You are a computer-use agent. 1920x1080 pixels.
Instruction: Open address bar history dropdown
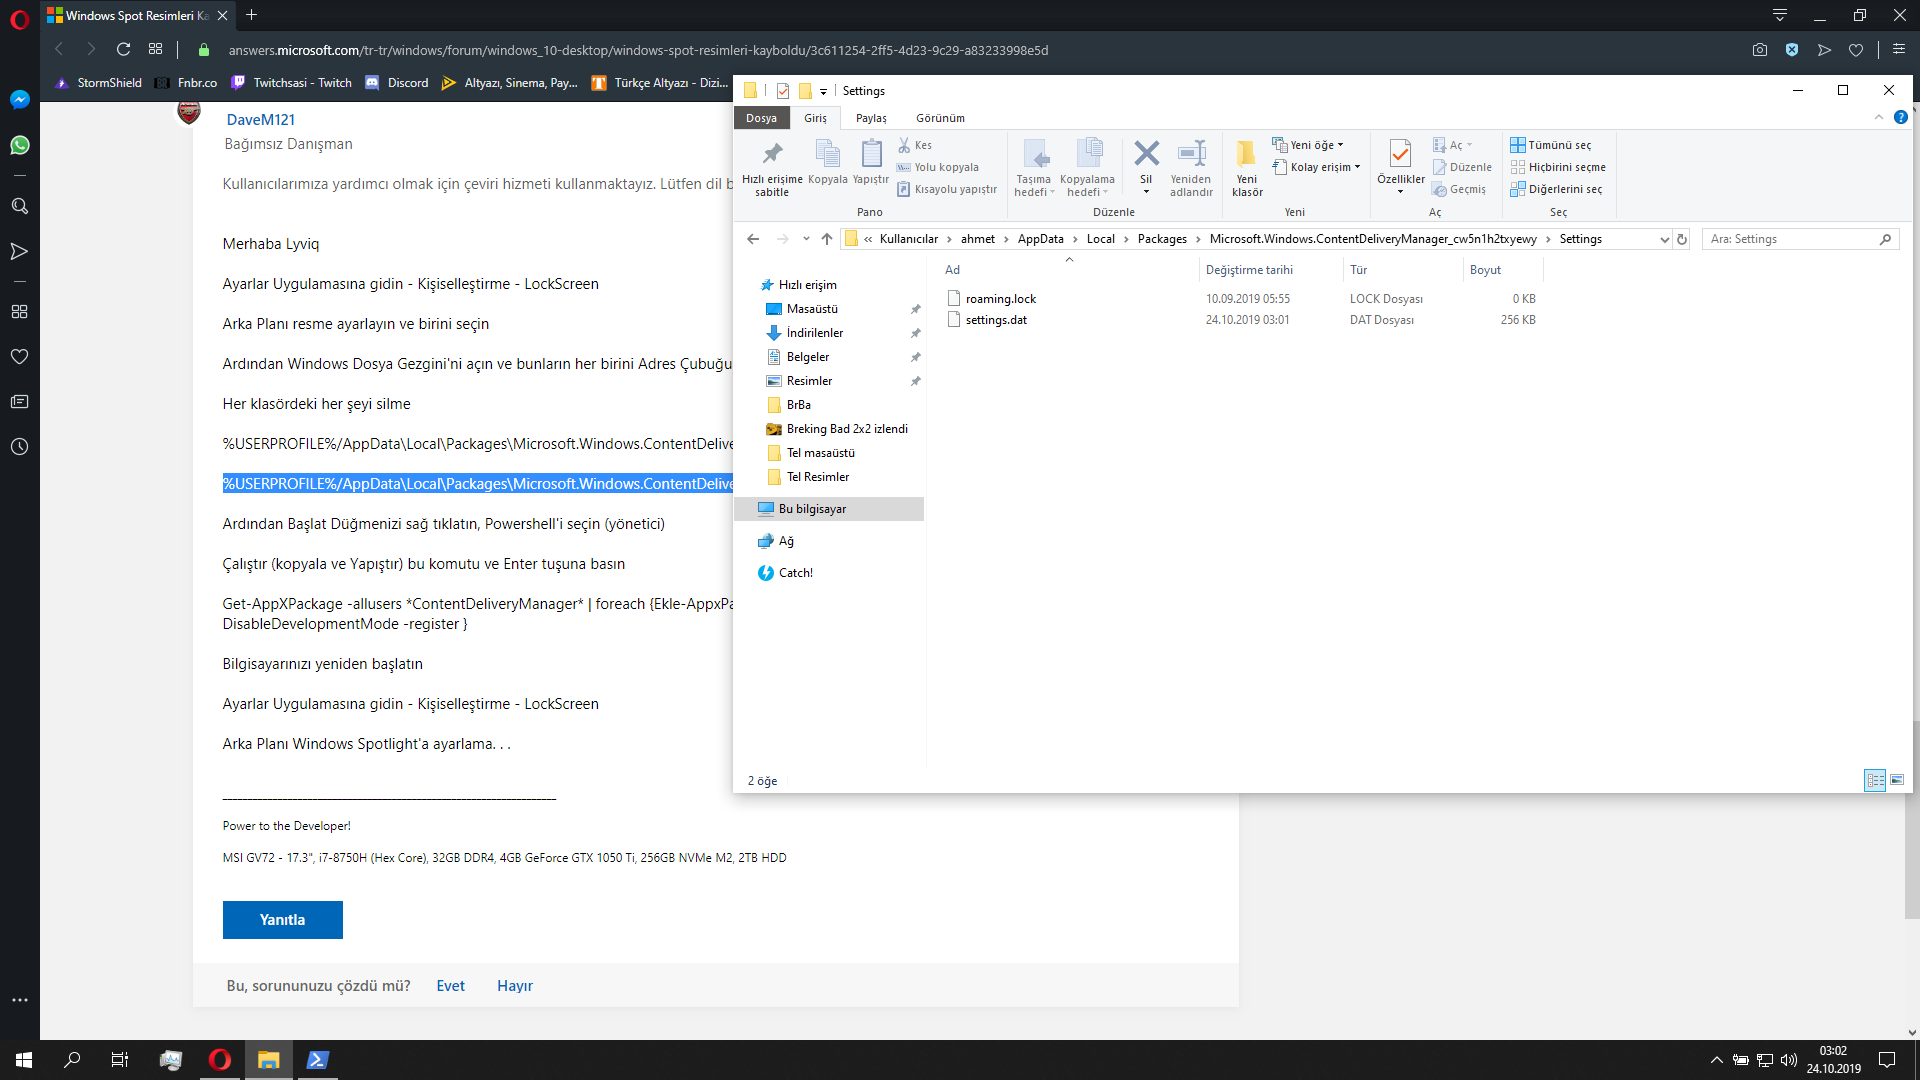tap(1664, 240)
